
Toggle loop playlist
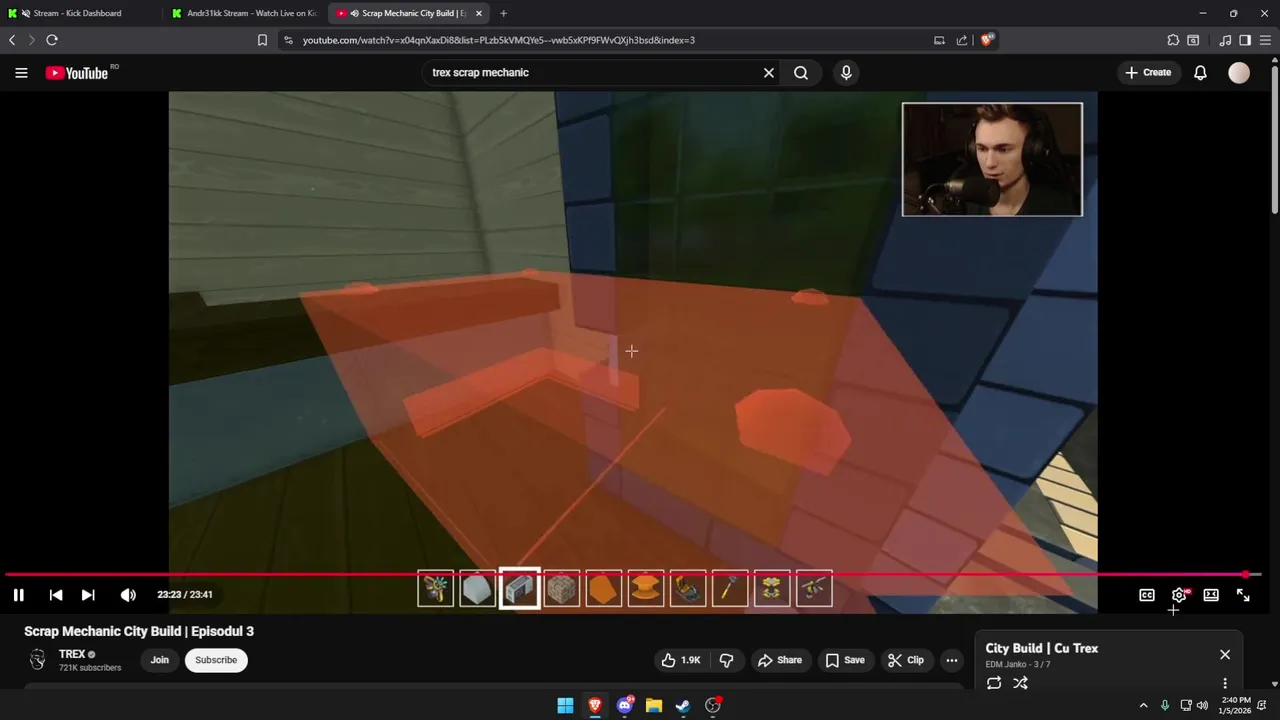pyautogui.click(x=994, y=683)
